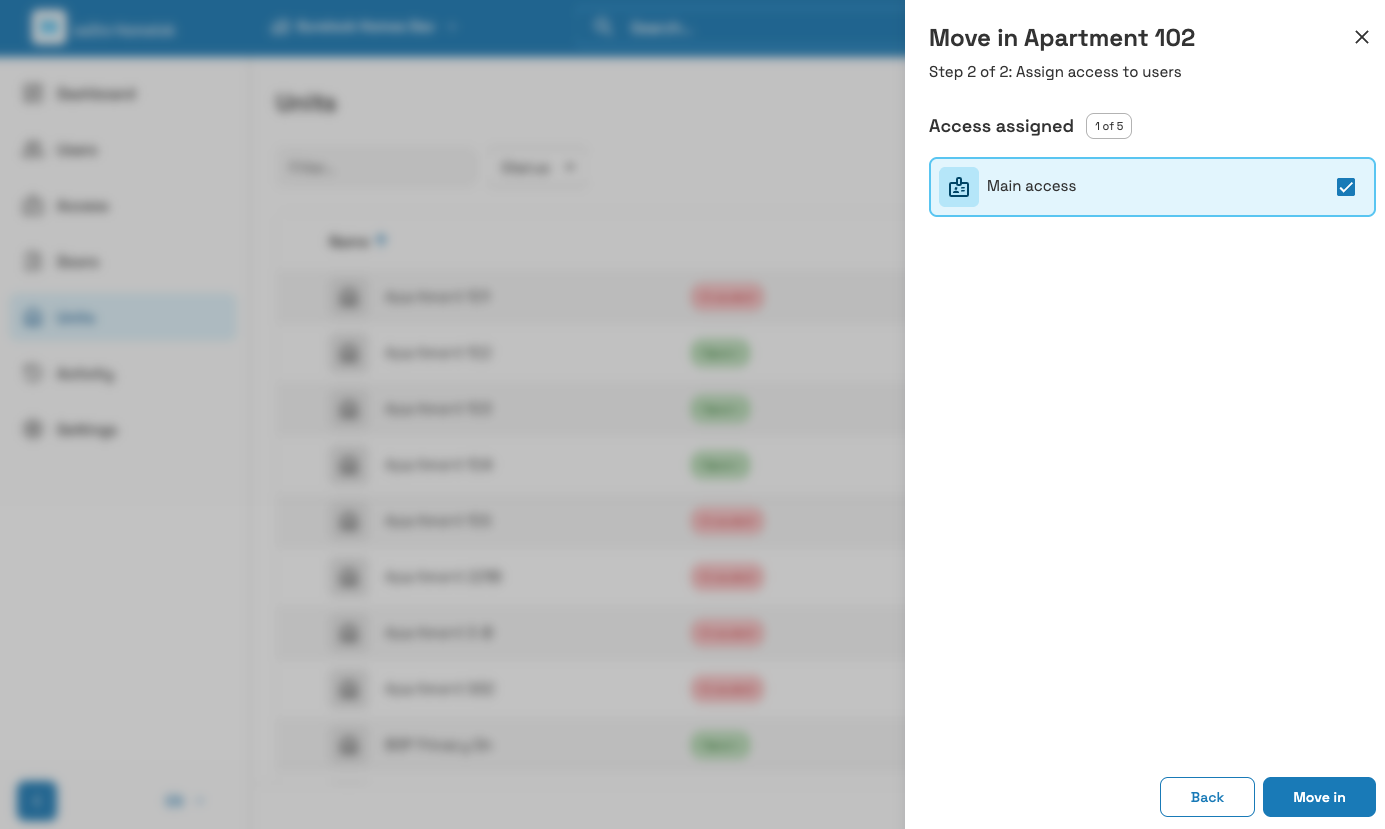The width and height of the screenshot is (1385, 829).
Task: Click the "1 of 5" count badge
Action: pos(1109,126)
